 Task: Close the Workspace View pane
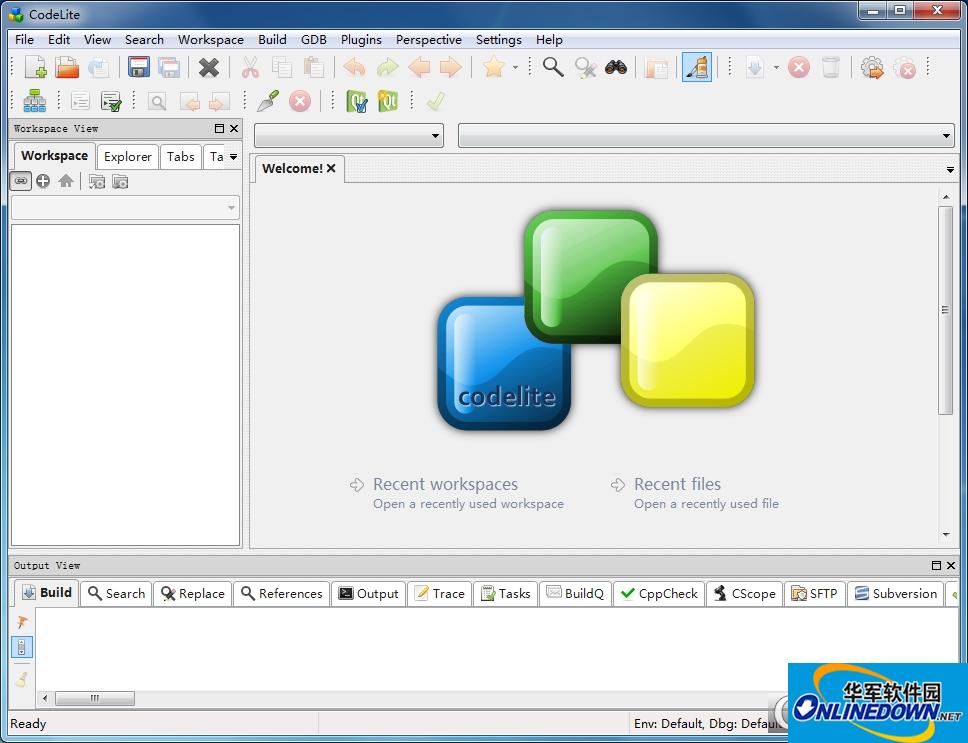point(234,128)
